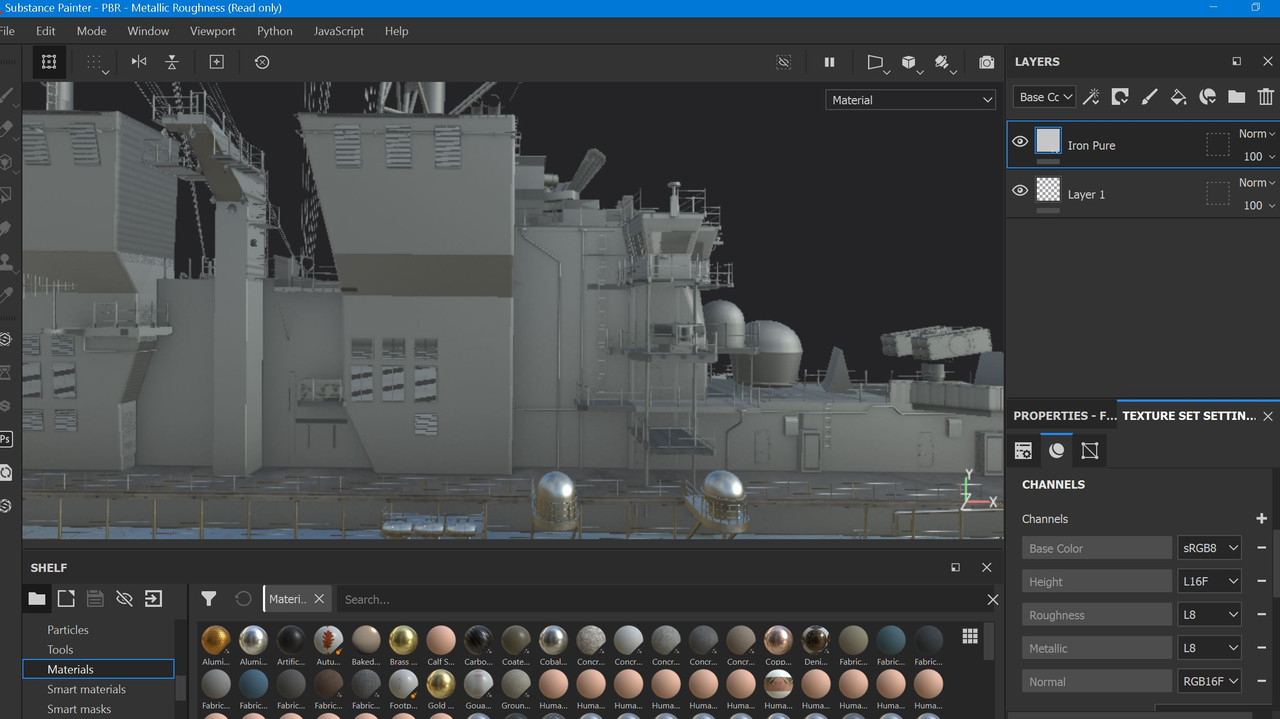Open the Viewport menu
This screenshot has height=719, width=1280.
[x=213, y=31]
